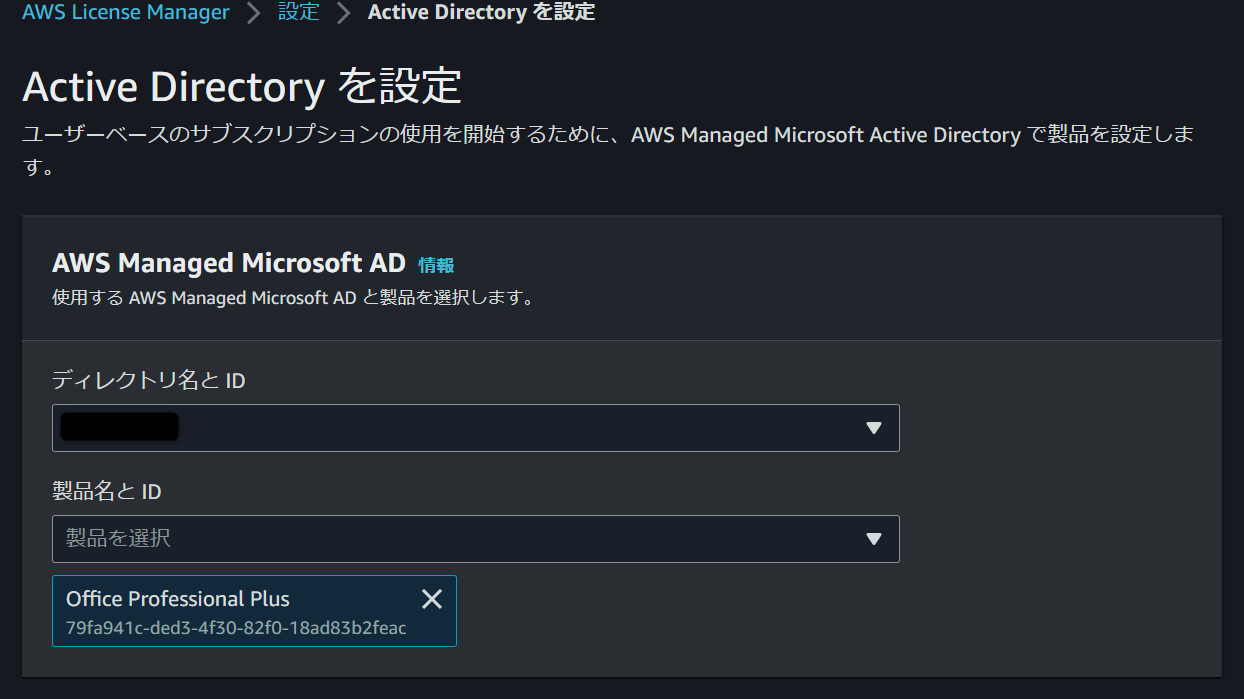The image size is (1244, 699).
Task: Click the AWS Managed Microsoft AD section header
Action: [x=230, y=263]
